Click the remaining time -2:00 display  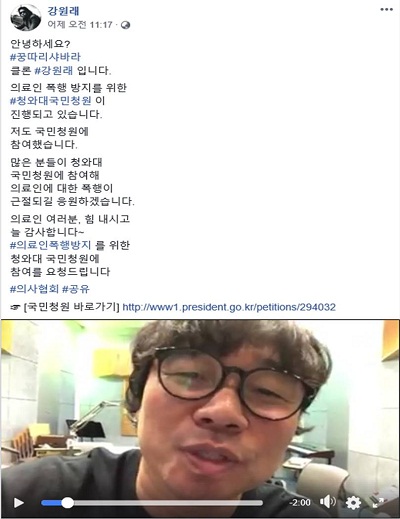click(x=300, y=502)
